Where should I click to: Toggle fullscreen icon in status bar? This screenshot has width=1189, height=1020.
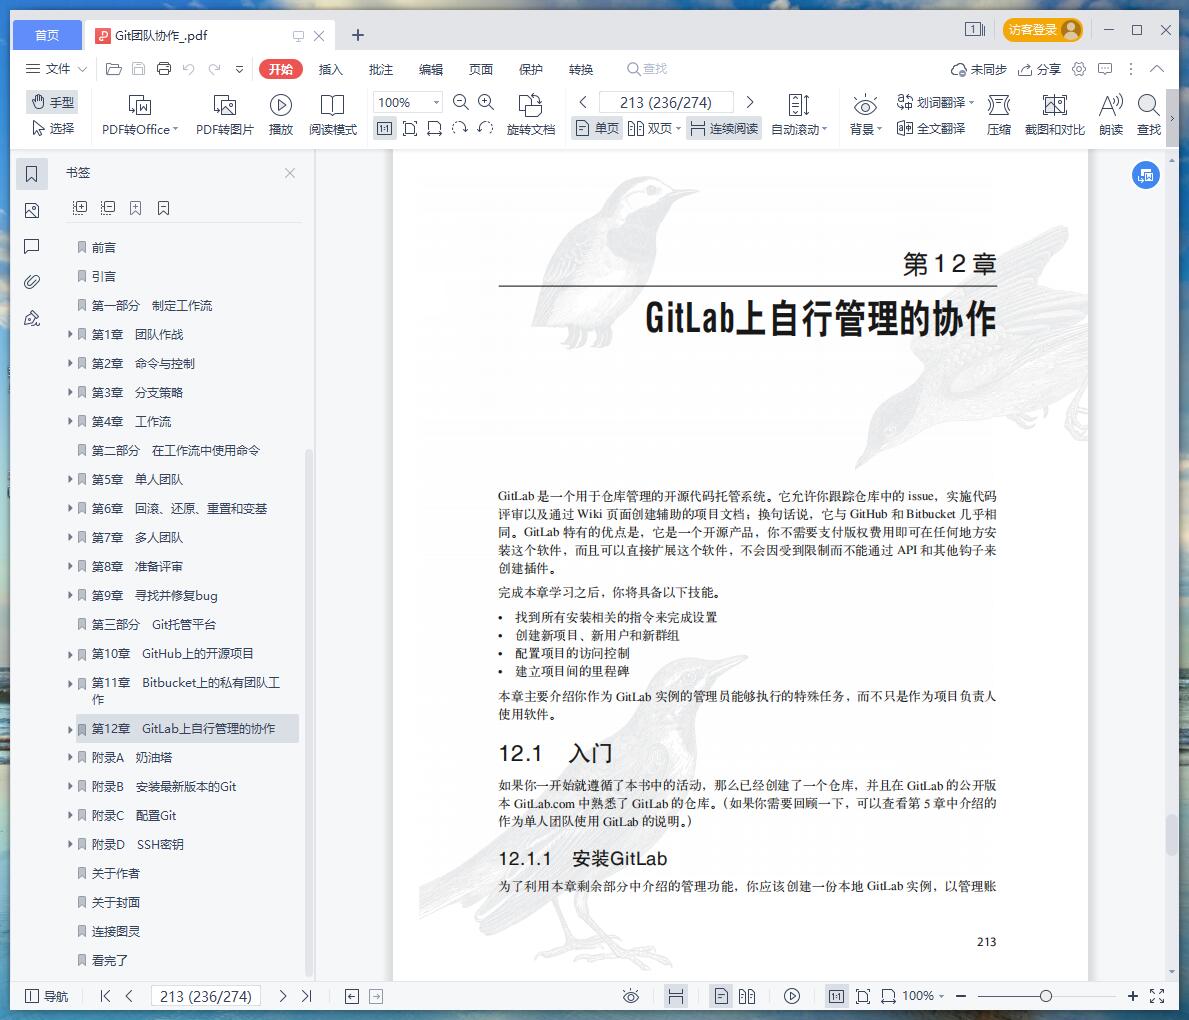click(x=1157, y=996)
